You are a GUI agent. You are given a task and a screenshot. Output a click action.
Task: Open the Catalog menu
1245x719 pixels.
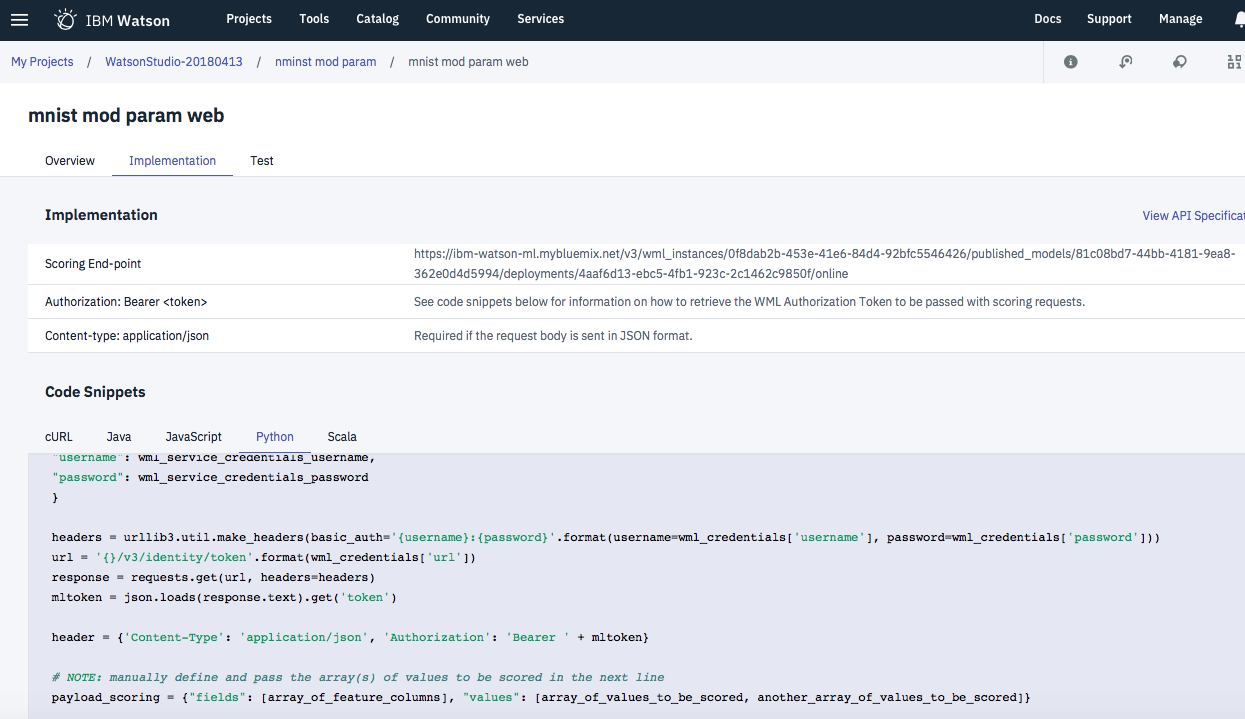pyautogui.click(x=378, y=19)
